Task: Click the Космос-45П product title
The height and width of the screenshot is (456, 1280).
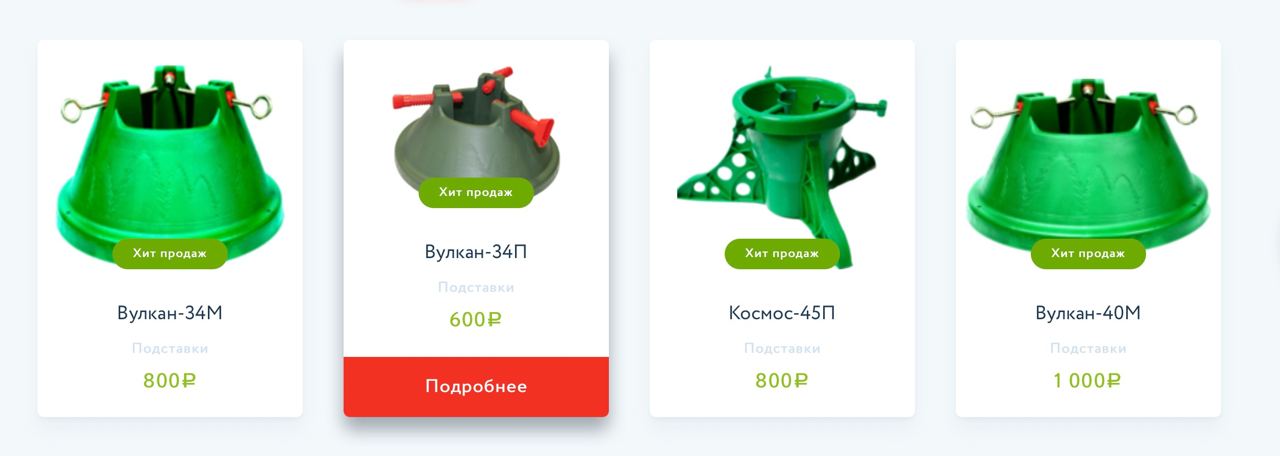Action: (782, 313)
